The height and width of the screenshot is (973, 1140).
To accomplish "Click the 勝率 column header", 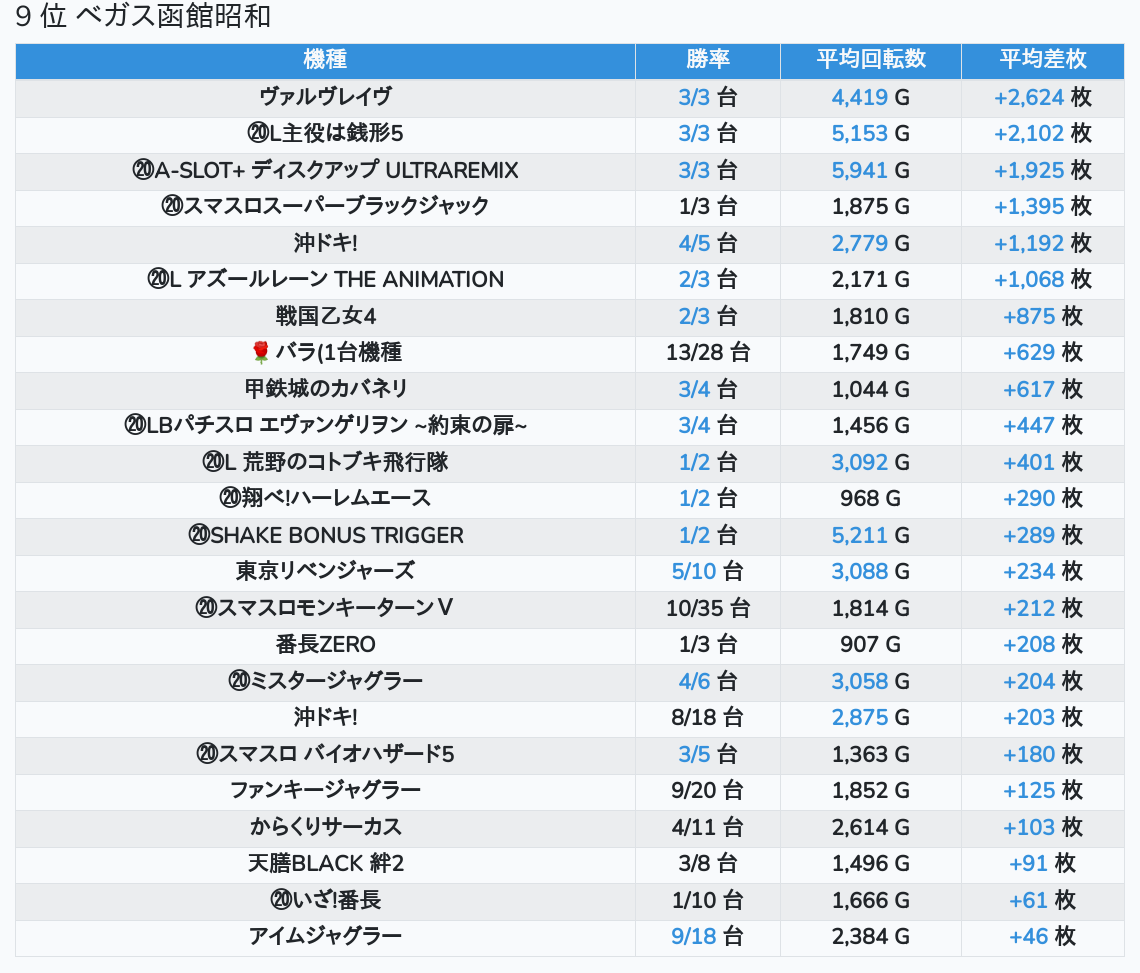I will tap(707, 60).
